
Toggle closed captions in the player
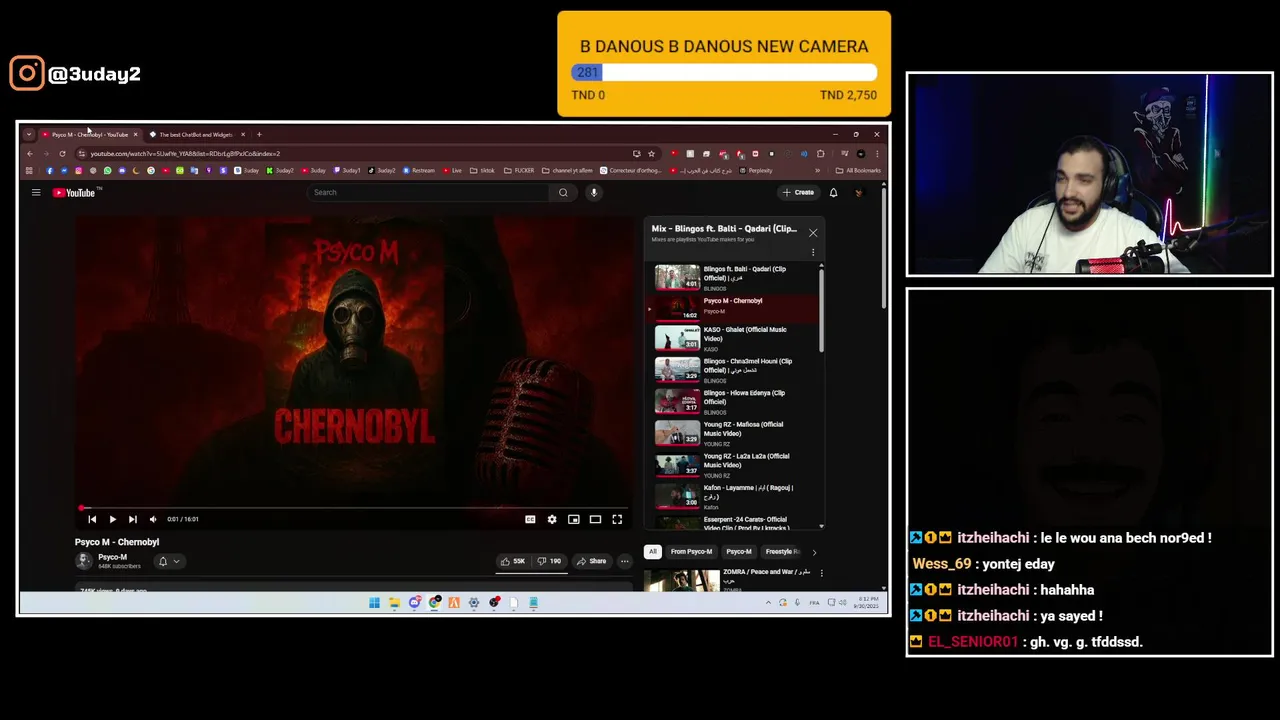530,519
